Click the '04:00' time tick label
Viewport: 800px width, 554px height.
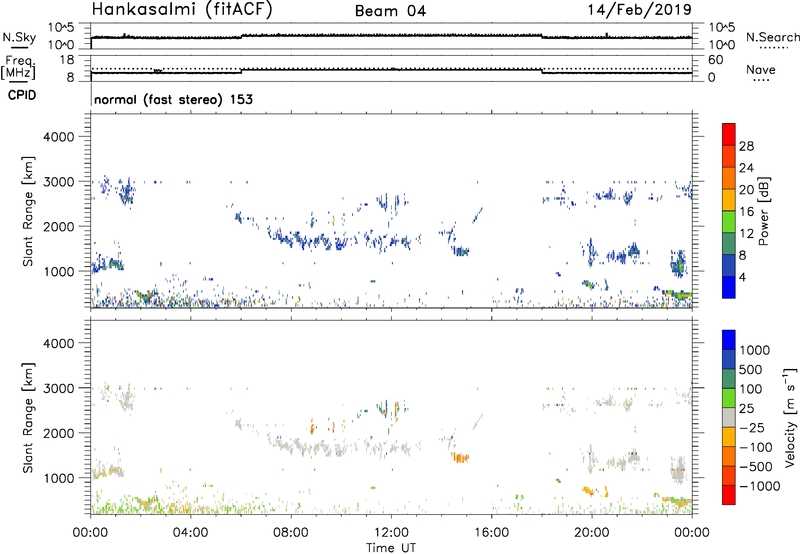click(x=190, y=533)
